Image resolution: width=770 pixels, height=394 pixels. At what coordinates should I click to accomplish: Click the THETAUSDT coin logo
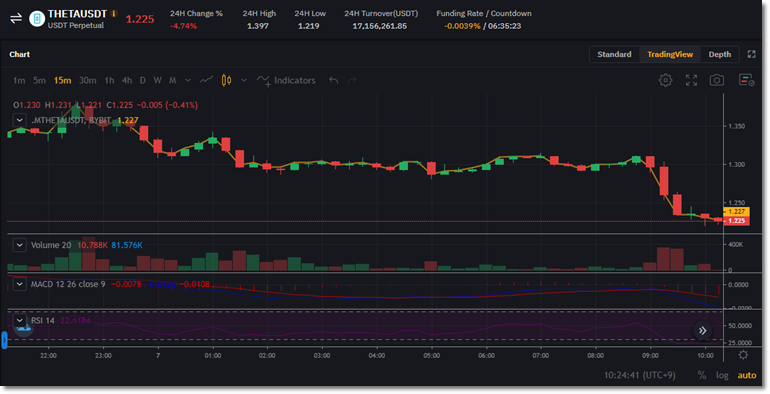click(x=37, y=19)
